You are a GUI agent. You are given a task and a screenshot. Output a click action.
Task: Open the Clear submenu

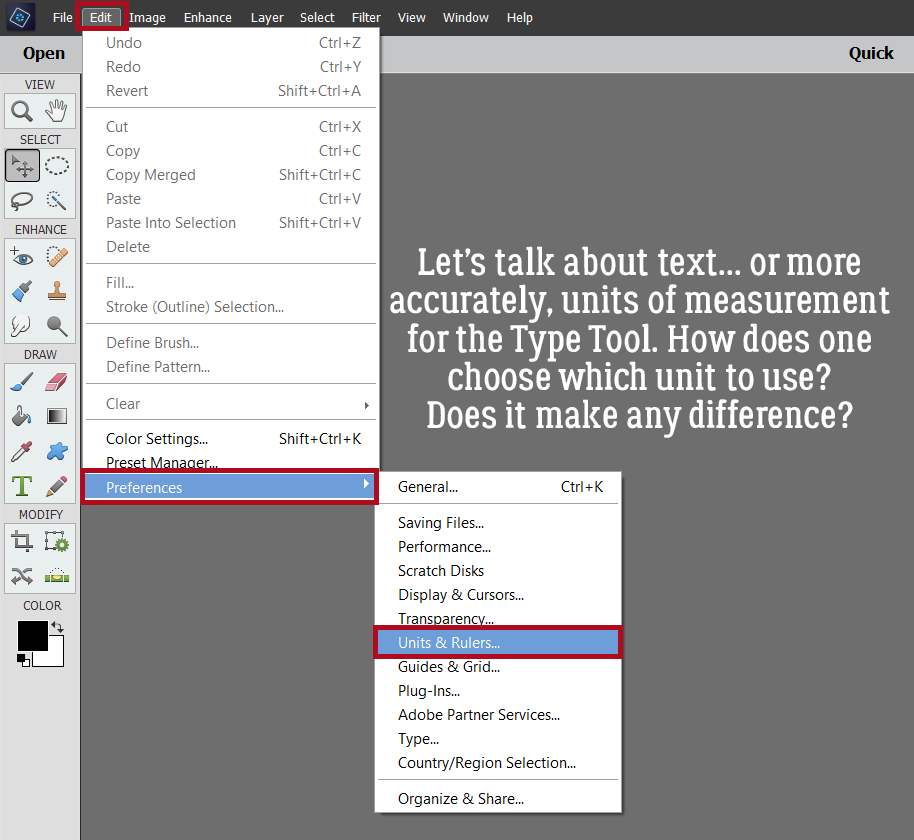coord(122,403)
